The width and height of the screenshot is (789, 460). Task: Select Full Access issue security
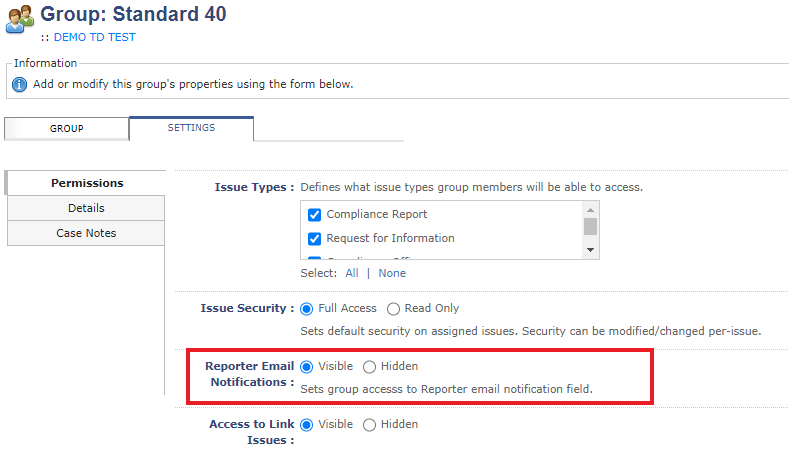point(306,309)
